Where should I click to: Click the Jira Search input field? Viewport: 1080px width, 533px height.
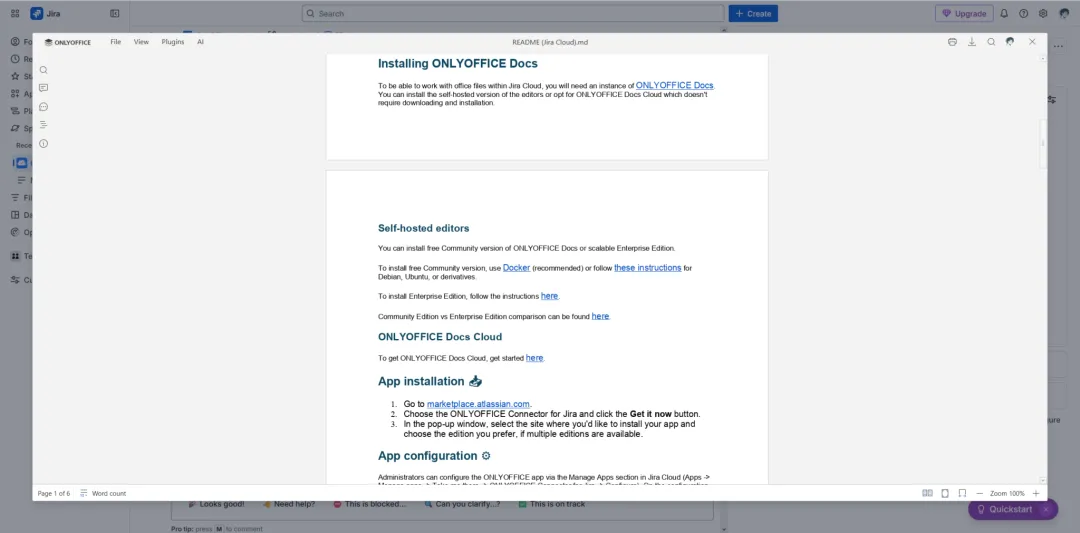tap(513, 13)
